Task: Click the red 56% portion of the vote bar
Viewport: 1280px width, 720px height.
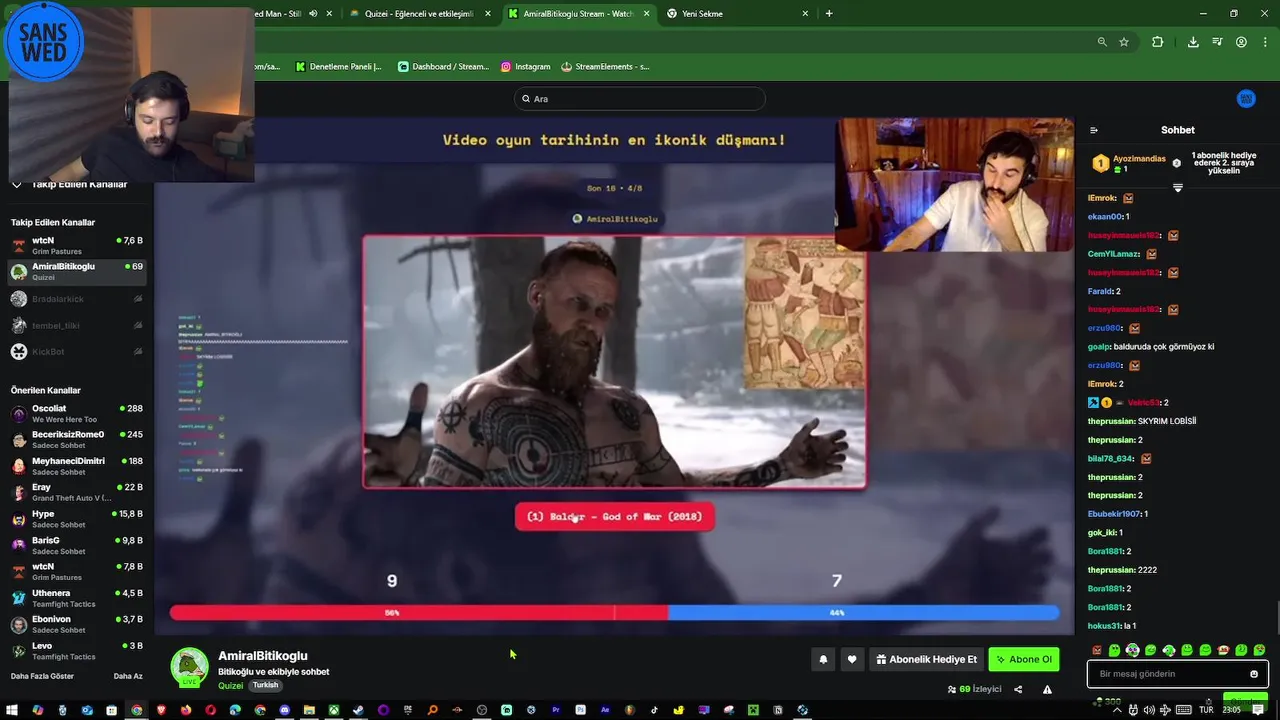Action: (x=418, y=612)
